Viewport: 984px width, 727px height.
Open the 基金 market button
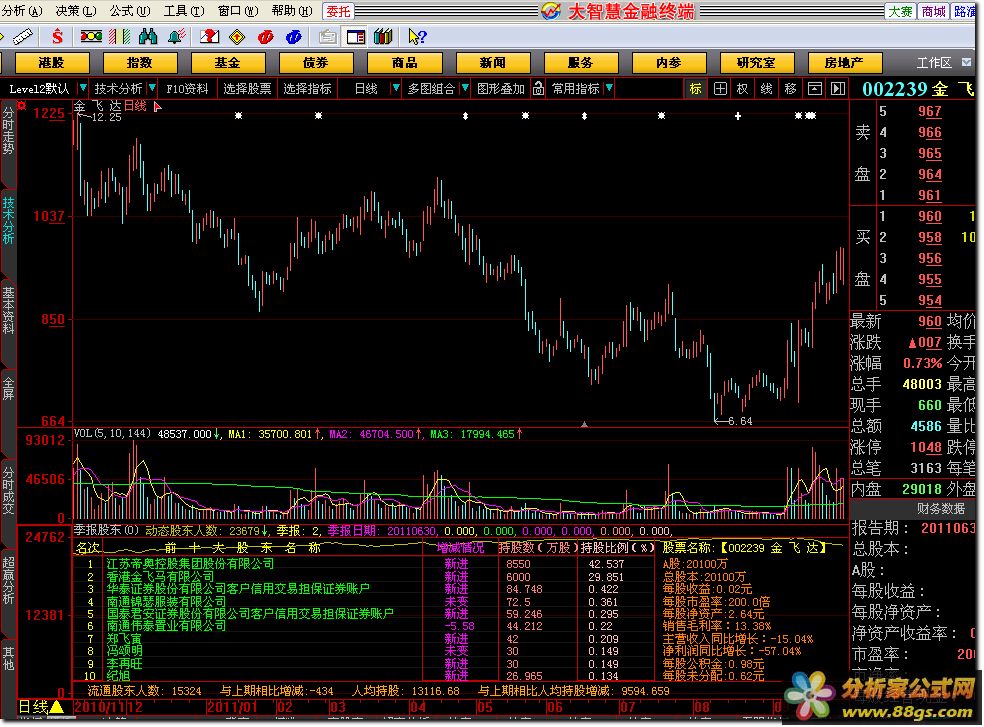click(x=228, y=62)
